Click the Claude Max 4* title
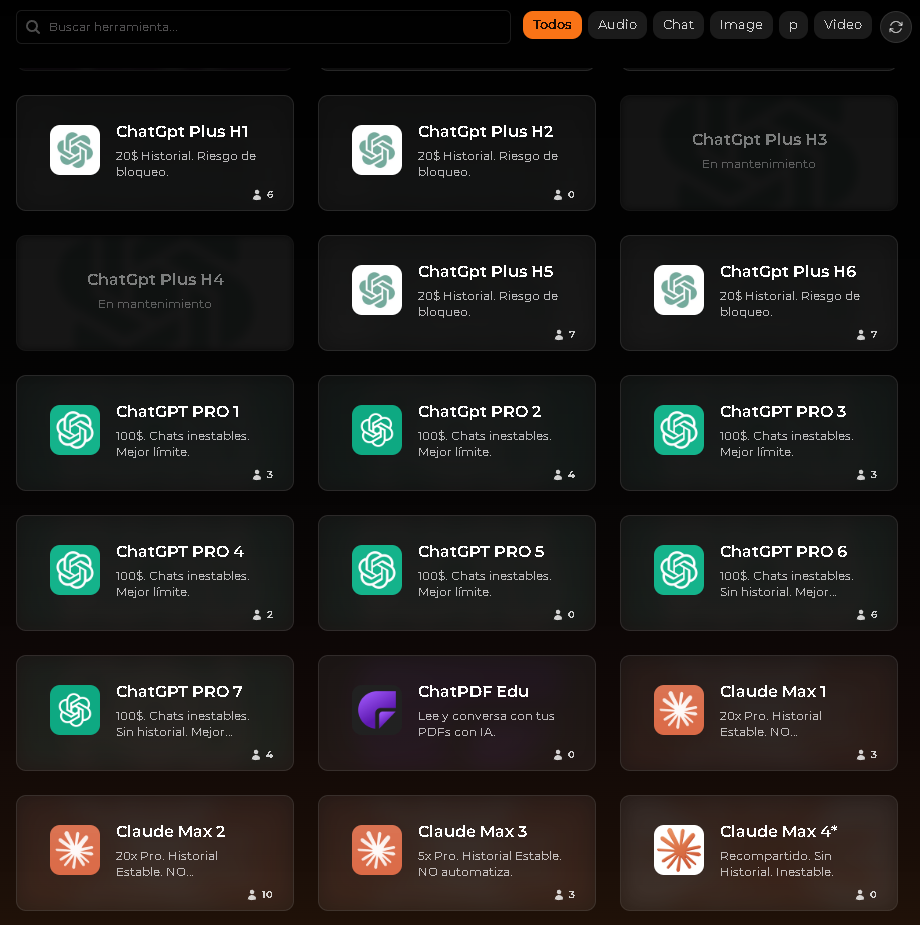920x925 pixels. (779, 832)
